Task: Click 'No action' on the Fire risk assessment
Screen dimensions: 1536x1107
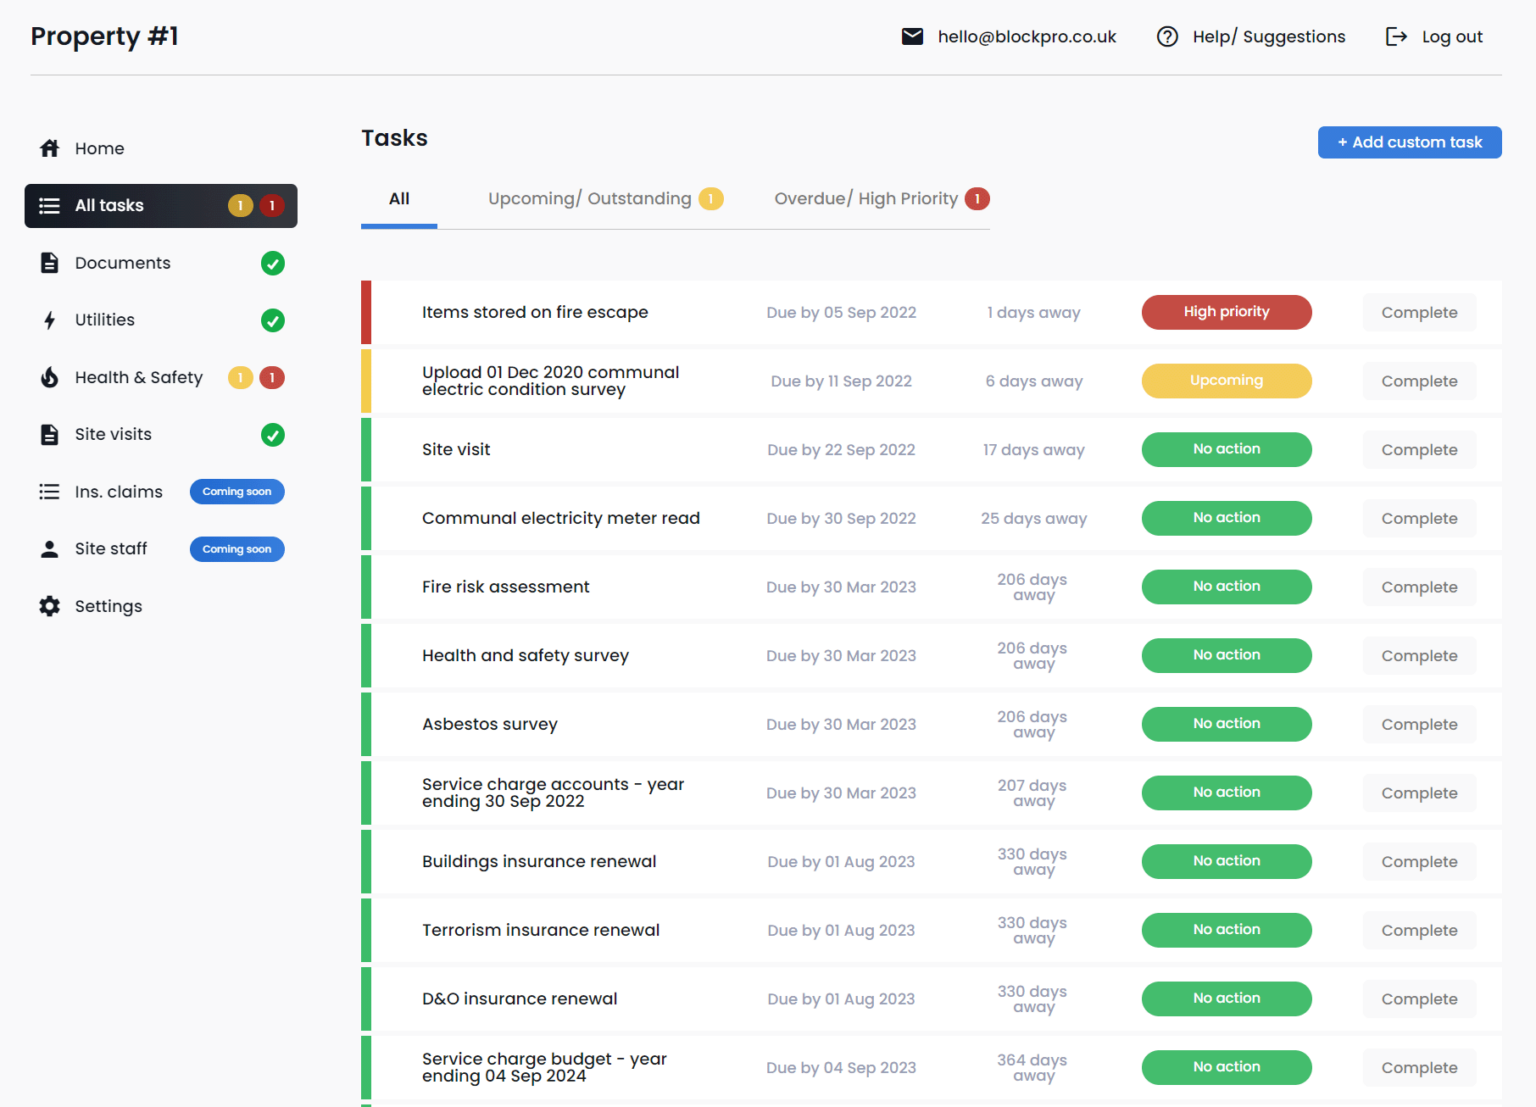Action: click(1226, 587)
